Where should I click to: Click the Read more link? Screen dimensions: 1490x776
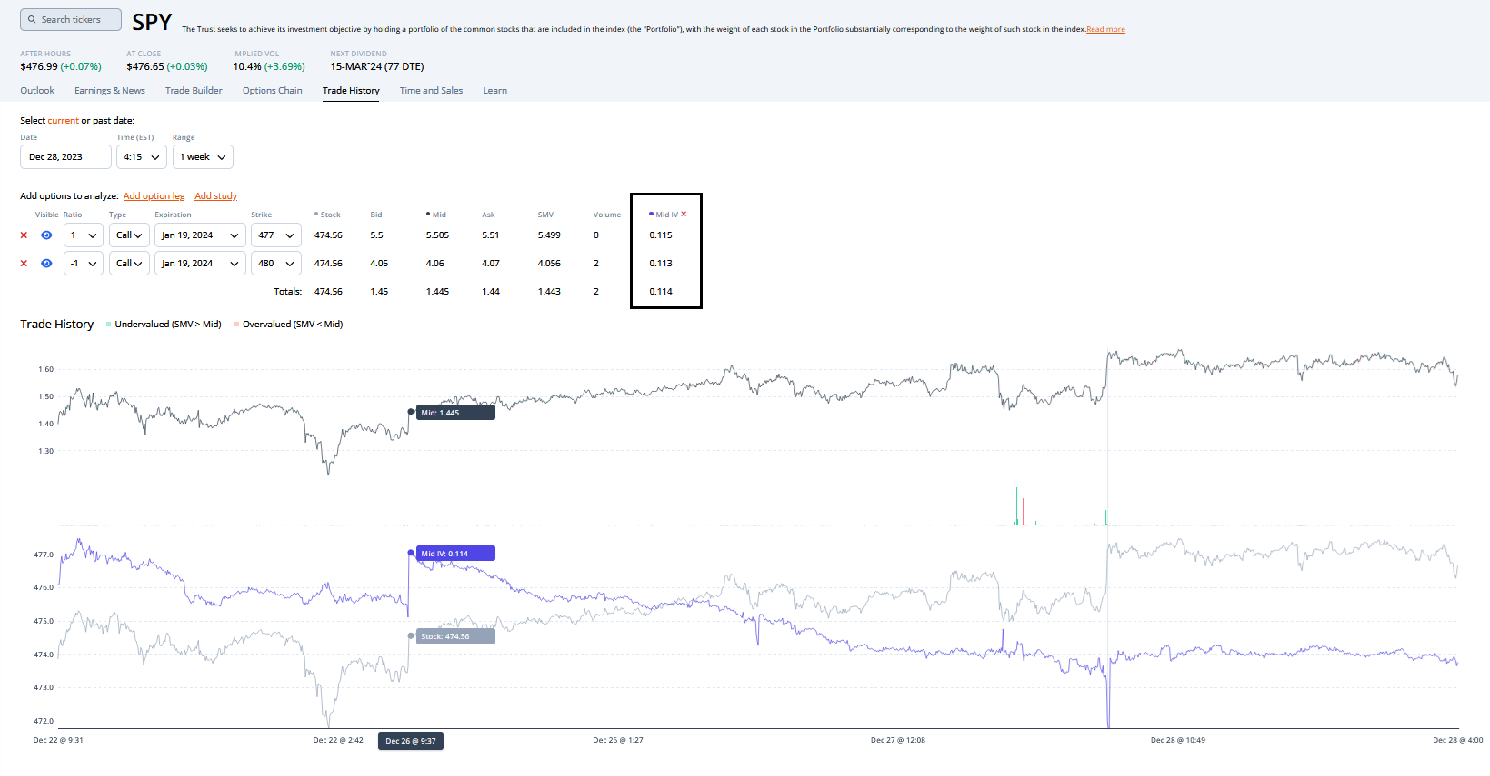click(x=1105, y=30)
